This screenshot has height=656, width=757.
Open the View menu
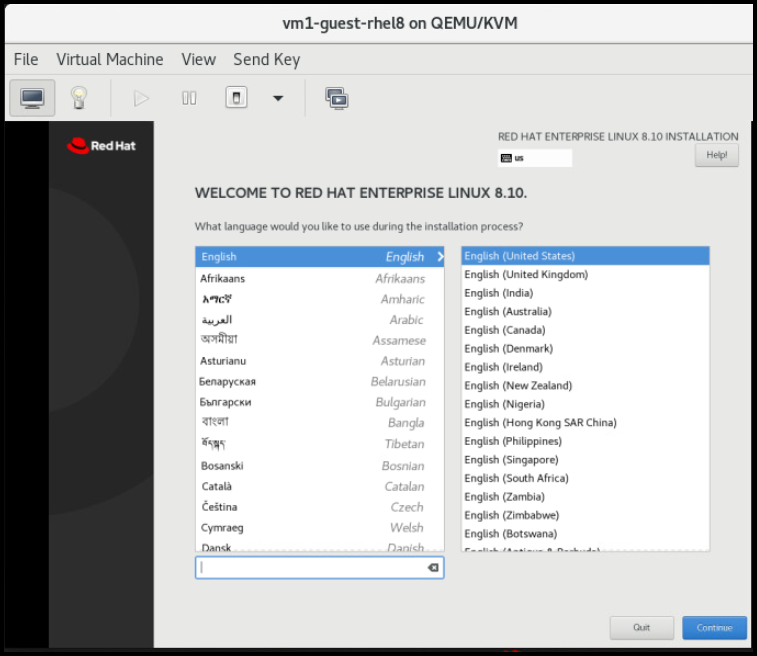[x=198, y=60]
